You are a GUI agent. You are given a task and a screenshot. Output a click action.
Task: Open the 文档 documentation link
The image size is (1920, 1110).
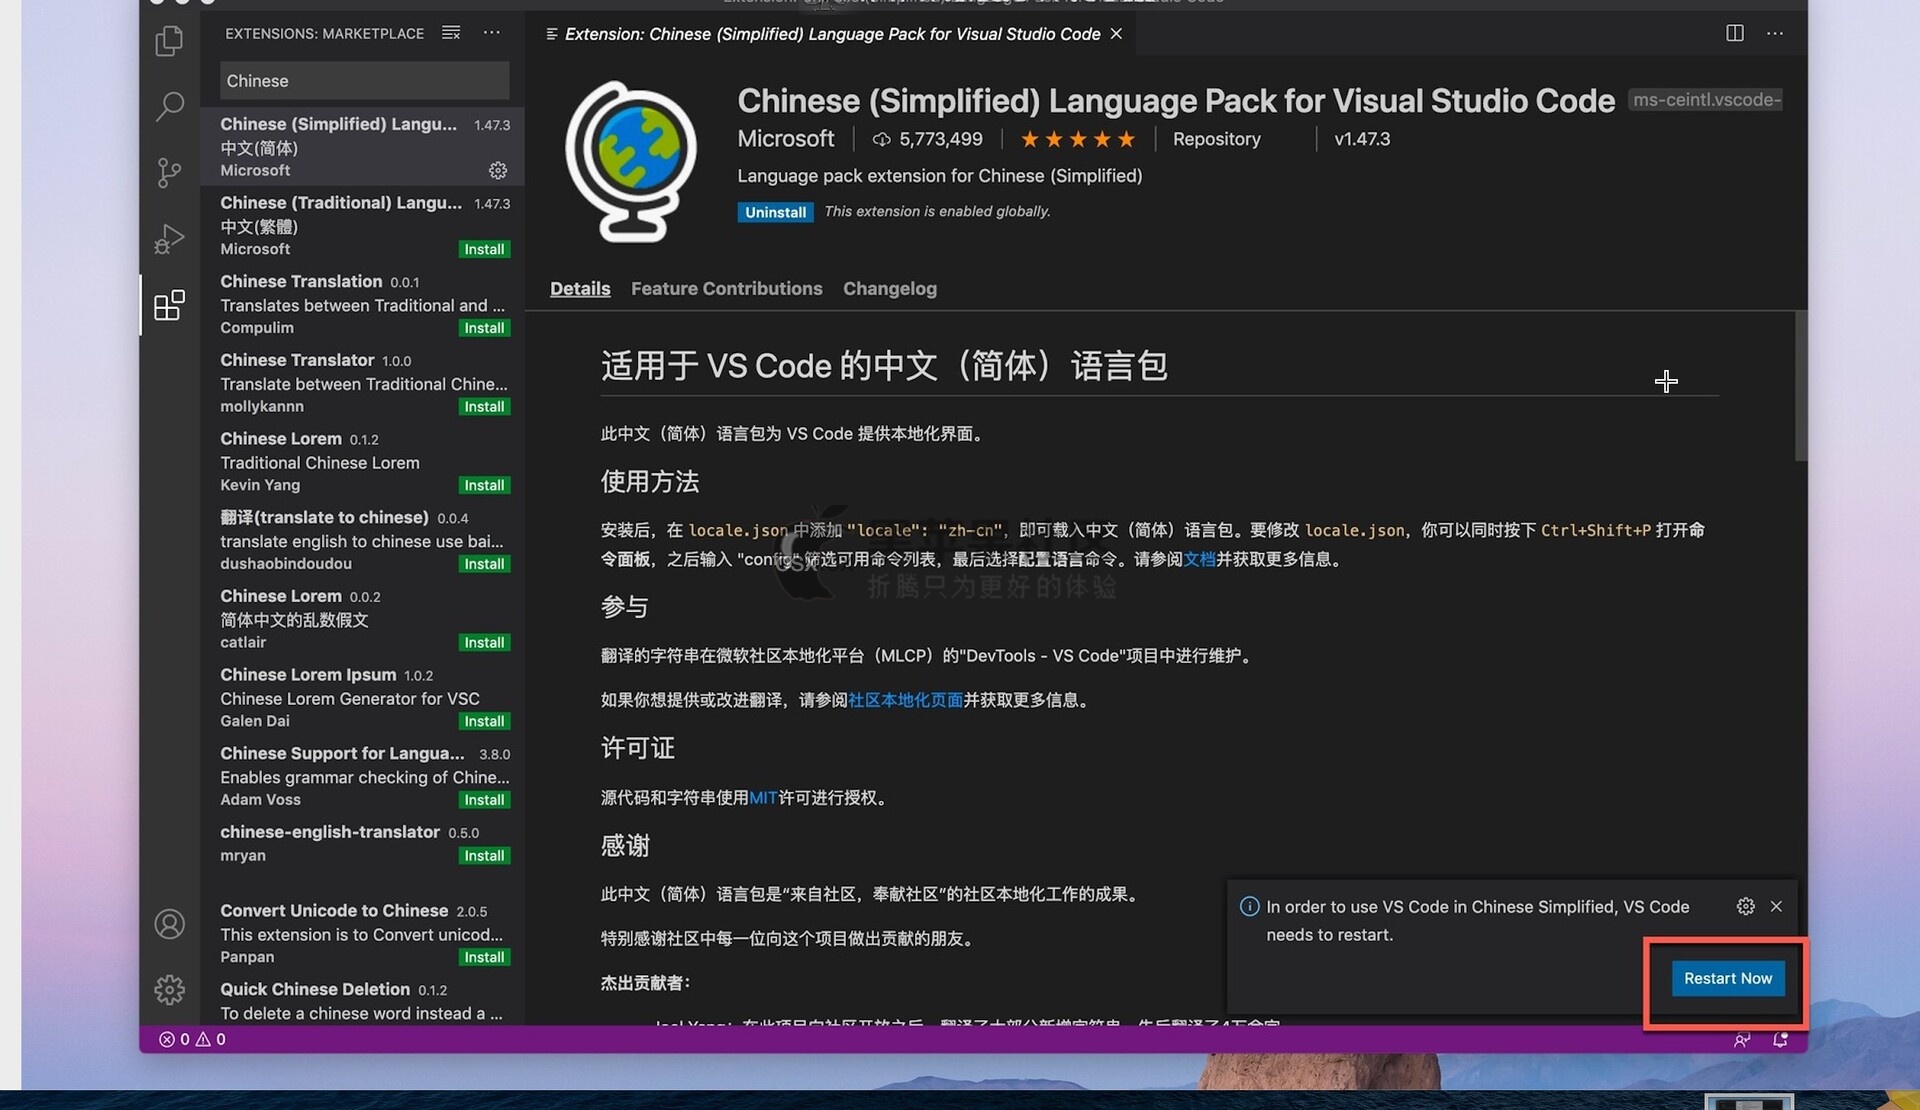1199,559
